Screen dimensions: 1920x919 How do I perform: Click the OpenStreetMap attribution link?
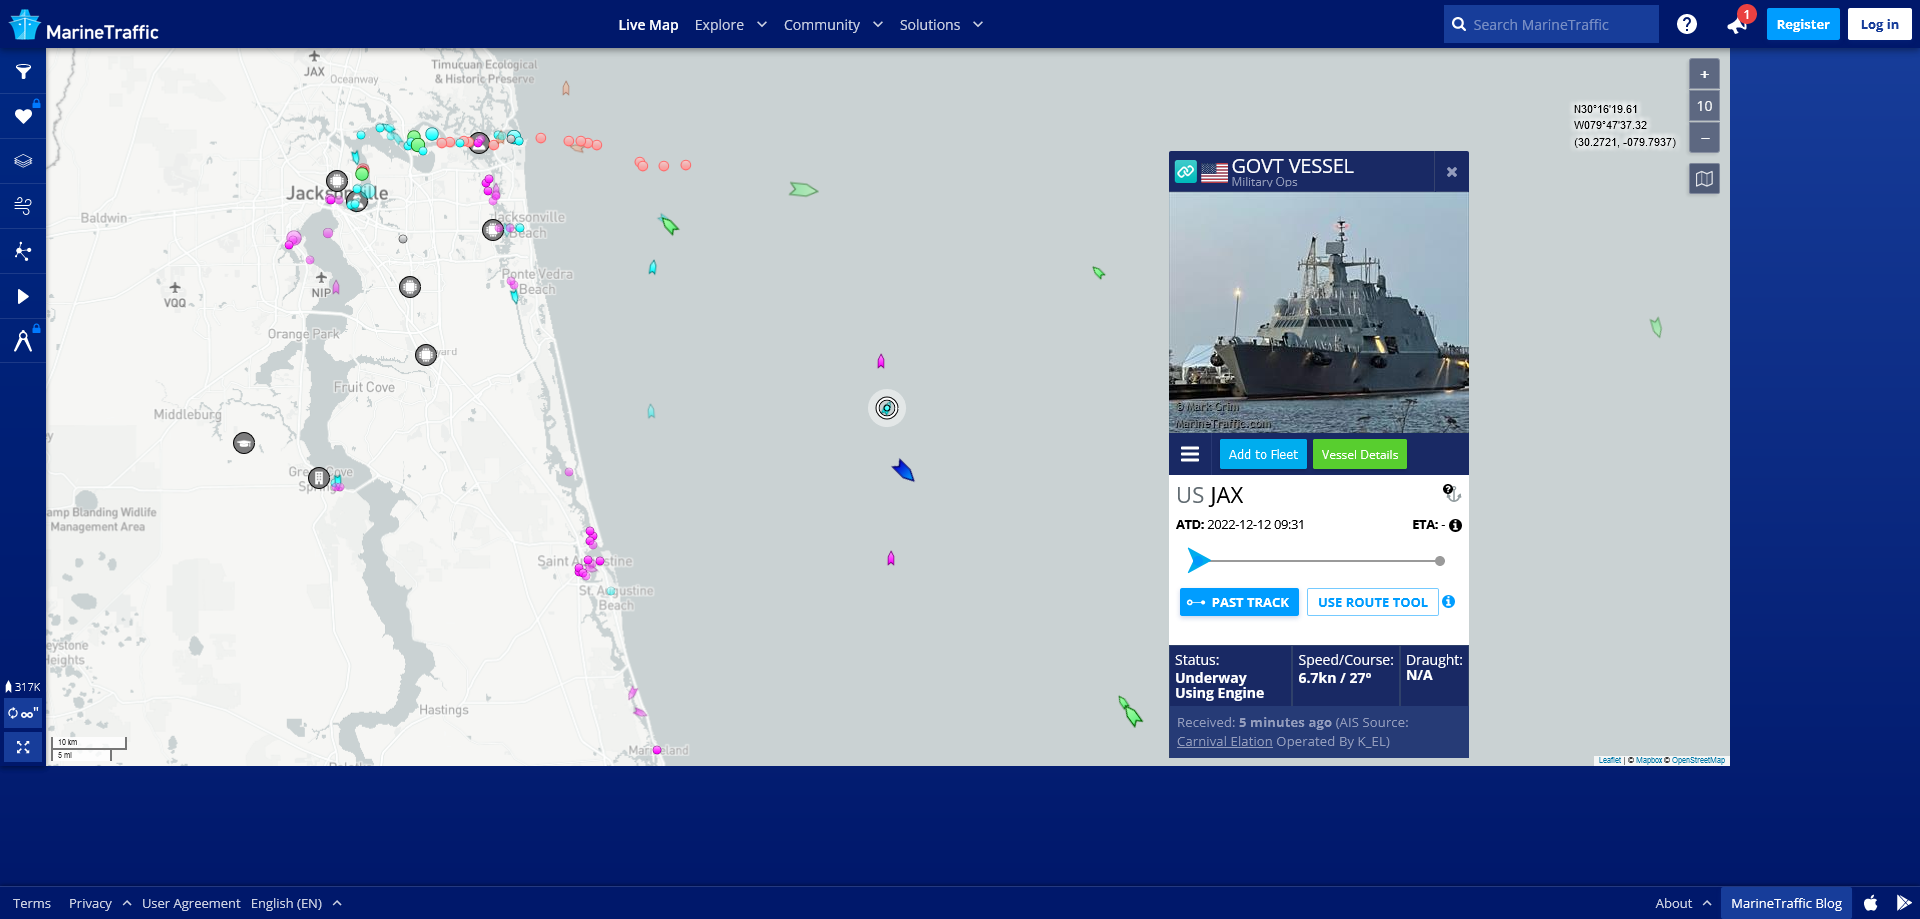1698,760
